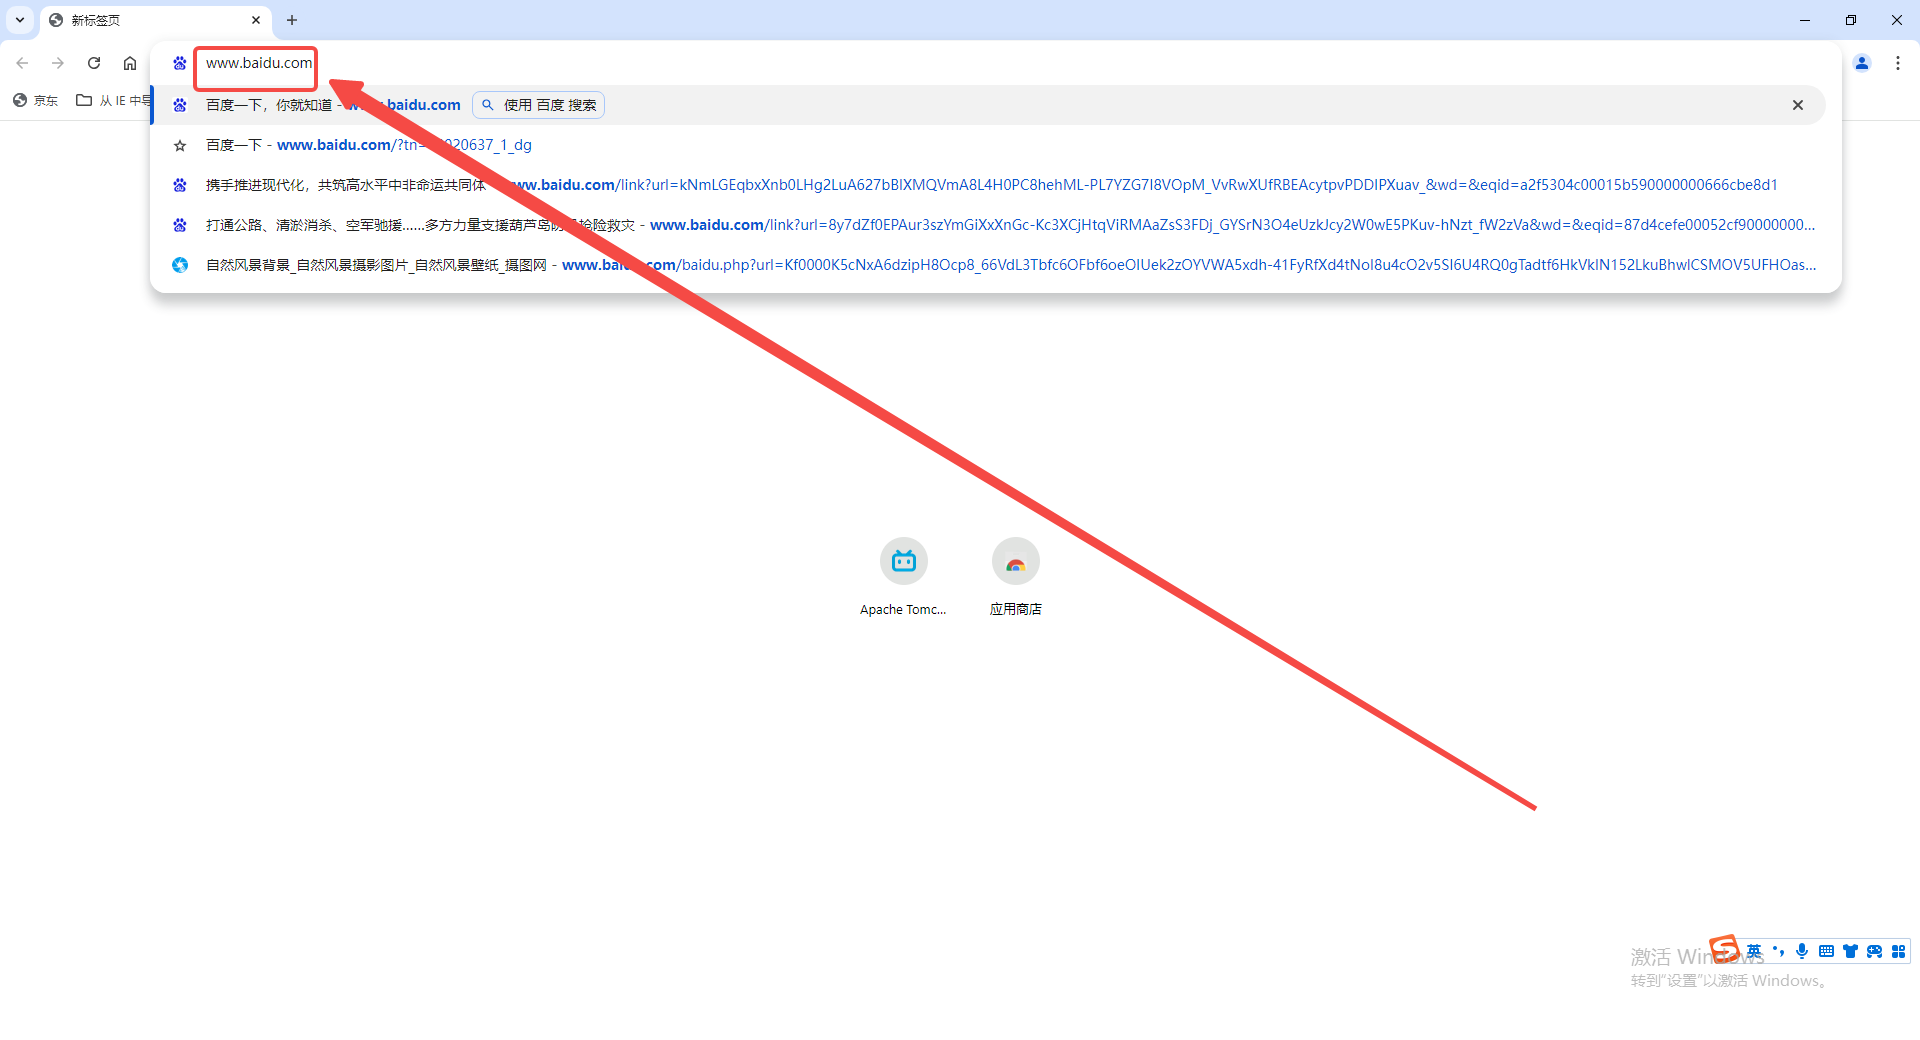Screen dimensions: 1920x1040
Task: Remove the first suggestion with X
Action: click(x=1798, y=105)
